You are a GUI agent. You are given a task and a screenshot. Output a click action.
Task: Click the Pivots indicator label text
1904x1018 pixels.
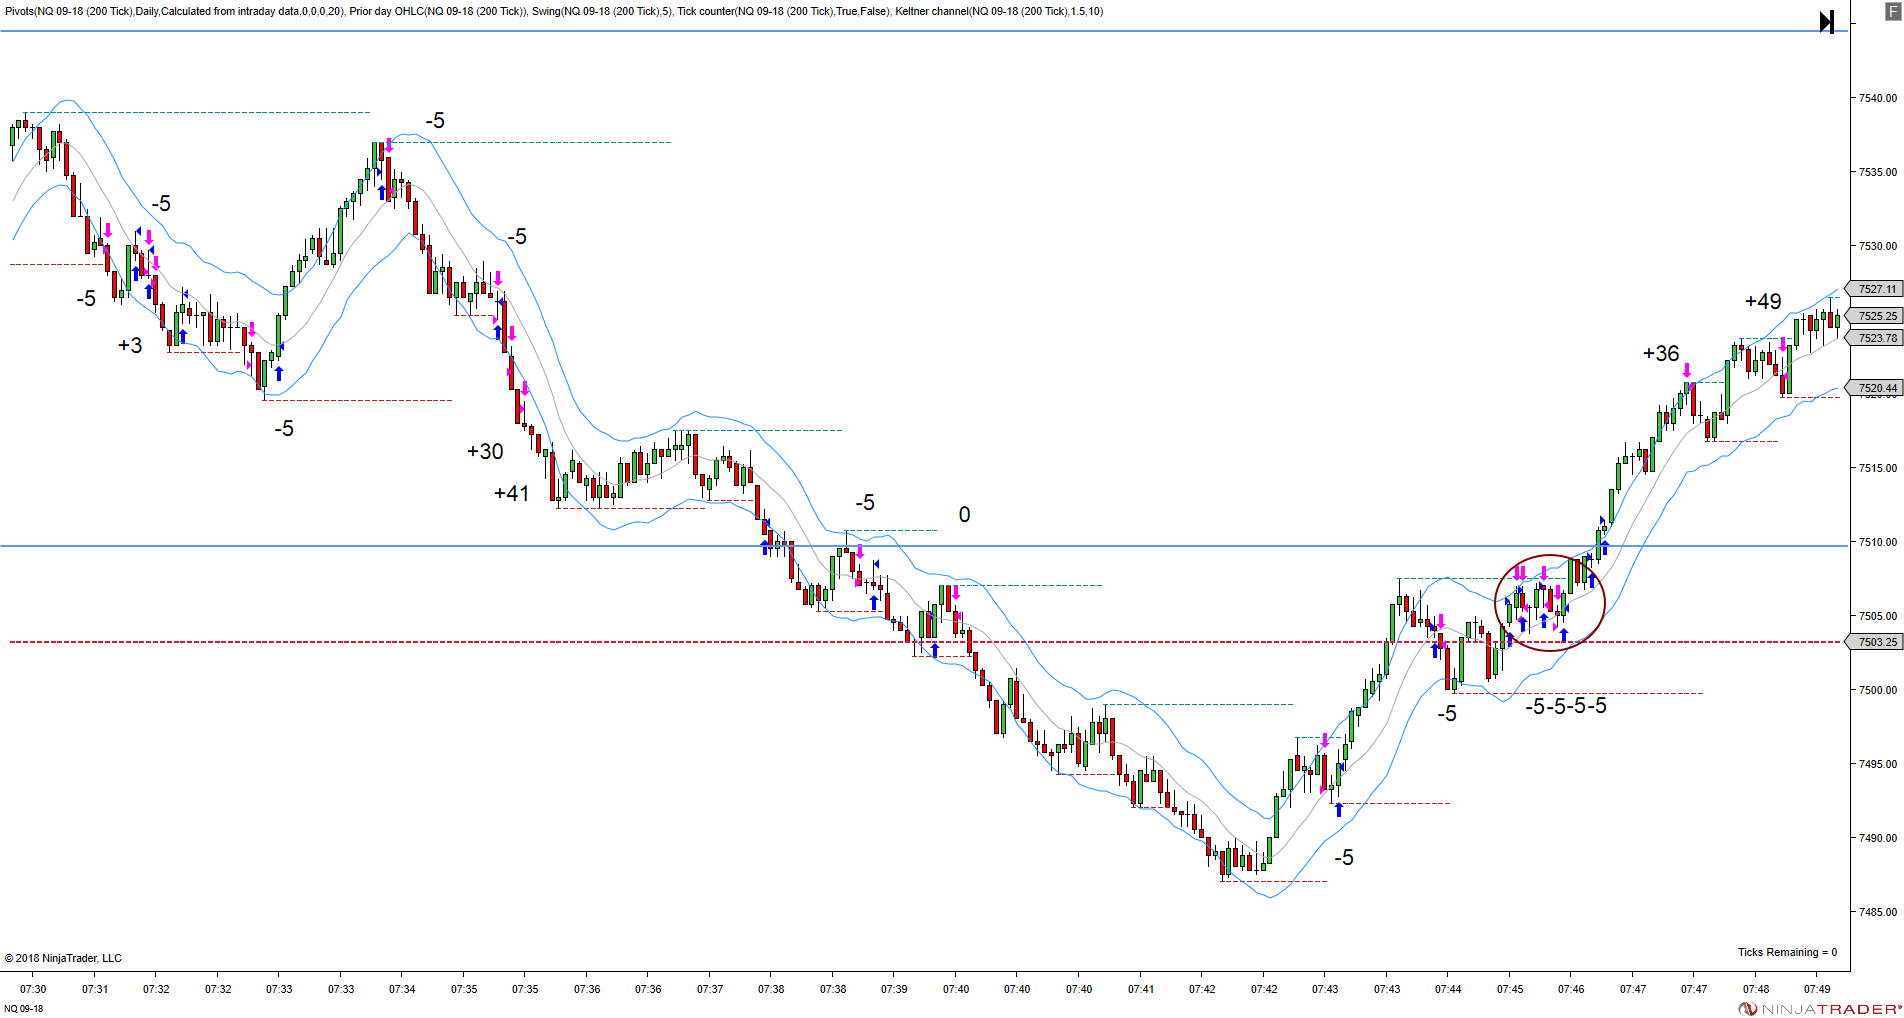click(174, 12)
